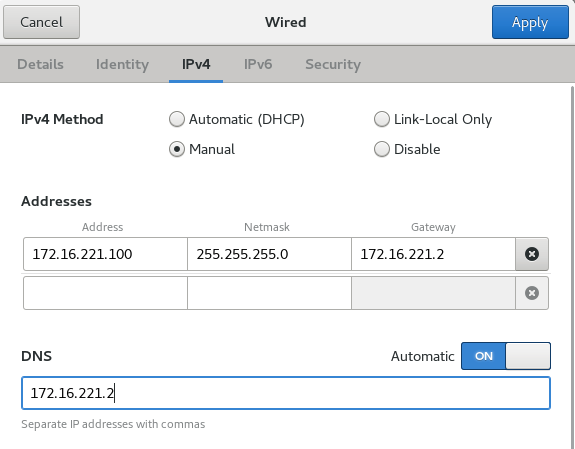575x449 pixels.
Task: Go to the Security tab
Action: coord(333,64)
